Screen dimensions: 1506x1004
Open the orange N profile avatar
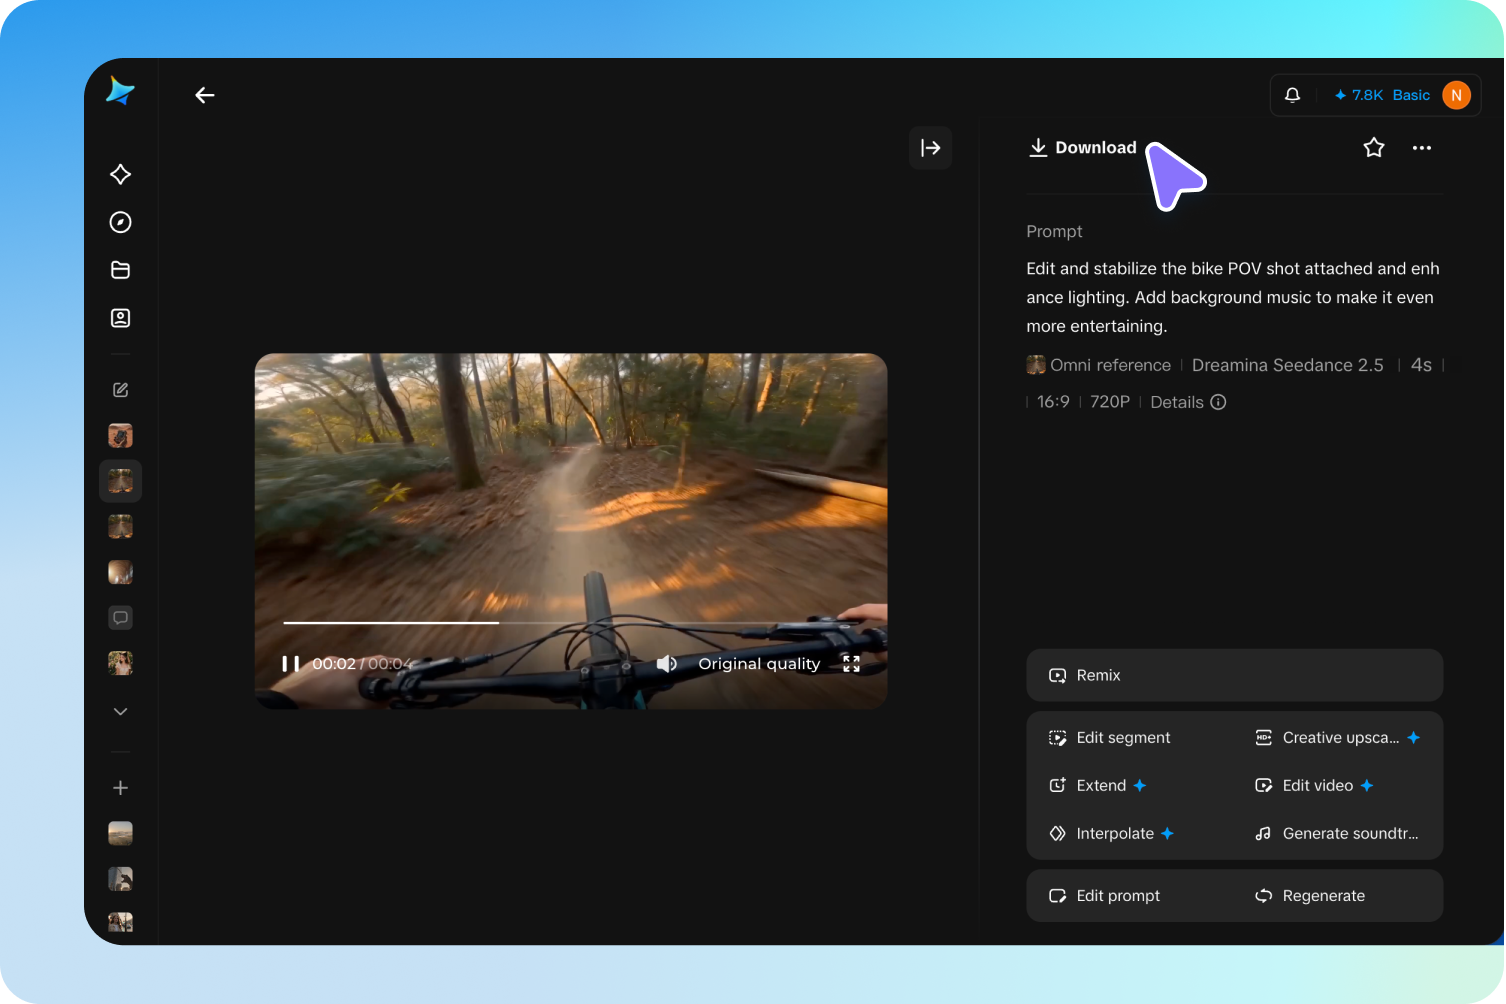1456,95
